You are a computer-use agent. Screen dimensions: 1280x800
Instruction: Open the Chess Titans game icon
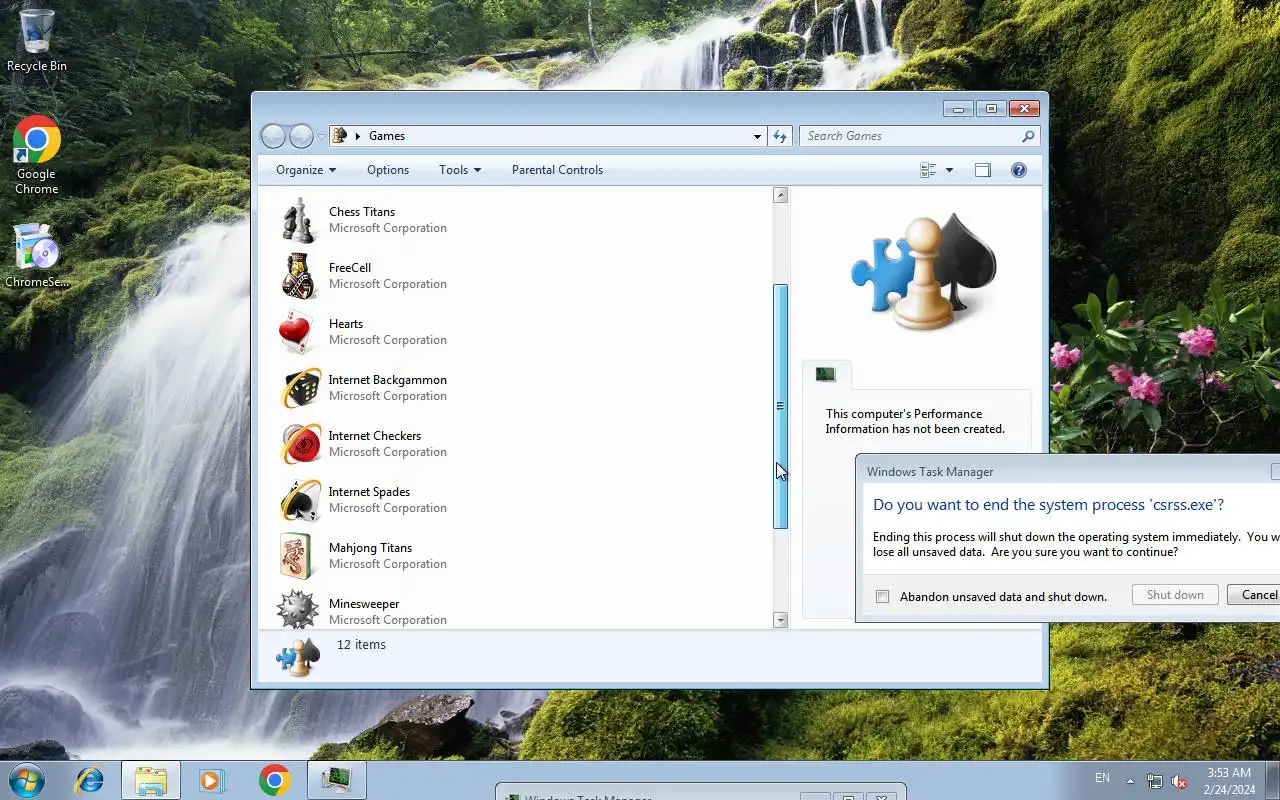tap(298, 220)
